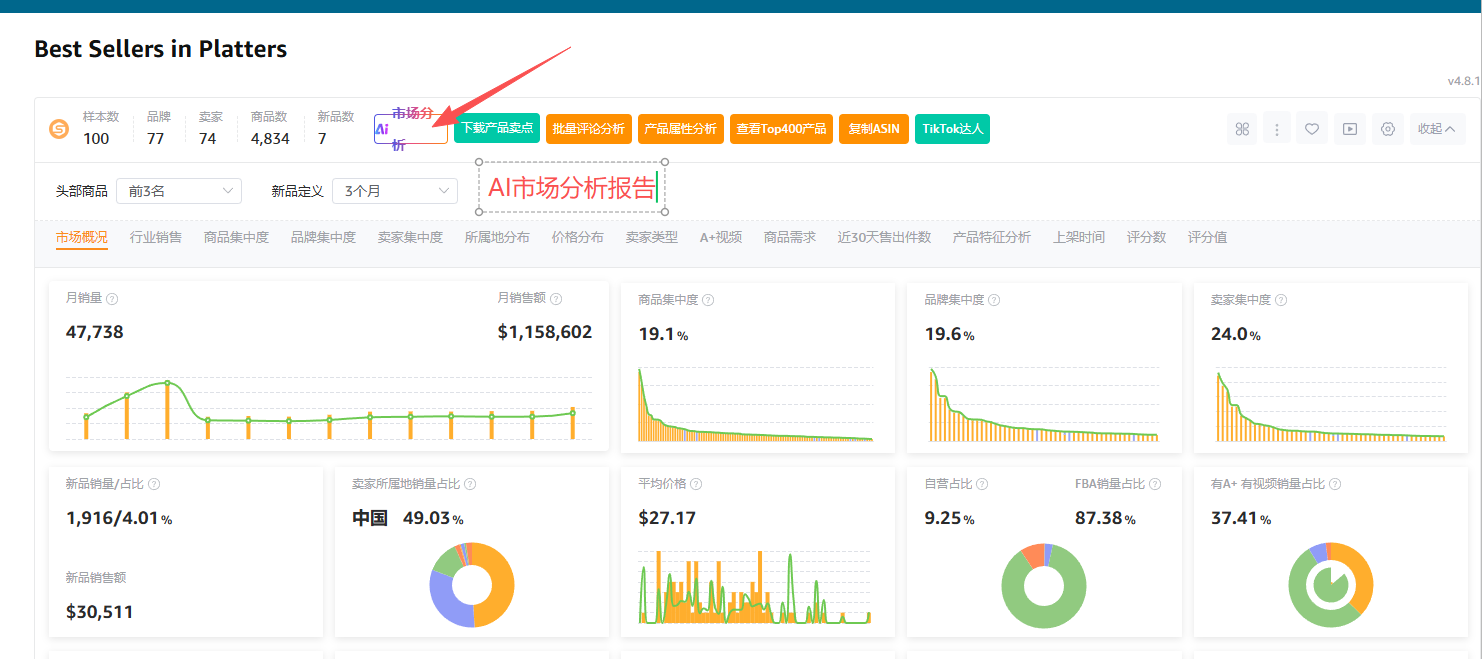Expand the 头部商品 前3名 dropdown
This screenshot has width=1482, height=659.
(179, 191)
